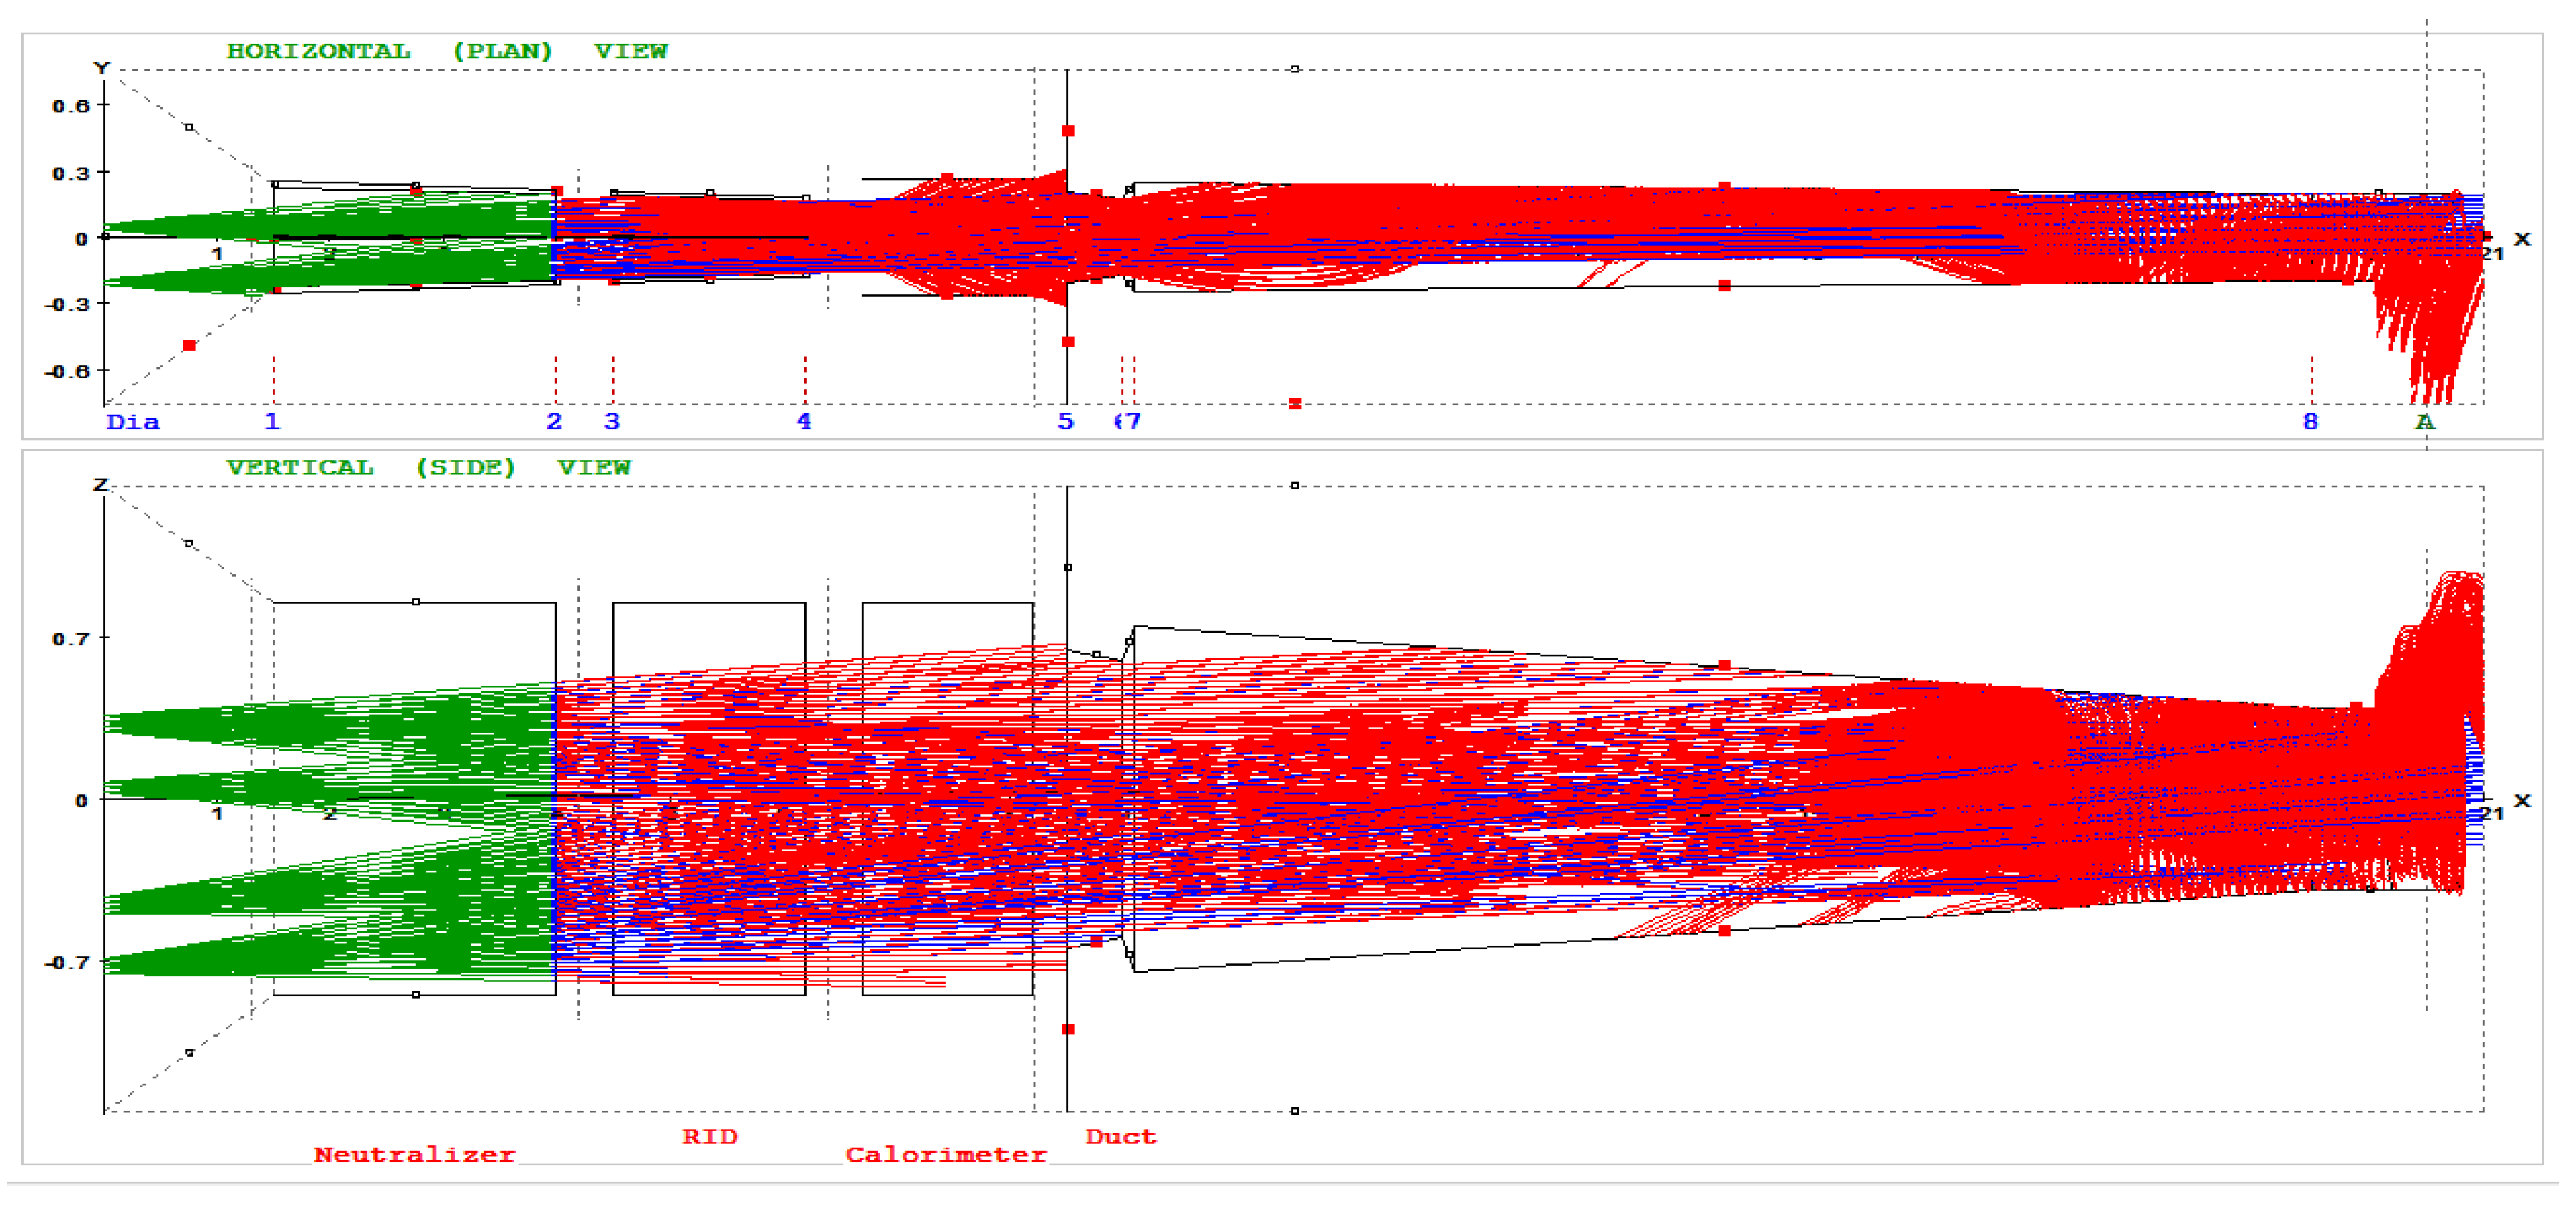Click hollow handle on side view bottom border

[1295, 1110]
